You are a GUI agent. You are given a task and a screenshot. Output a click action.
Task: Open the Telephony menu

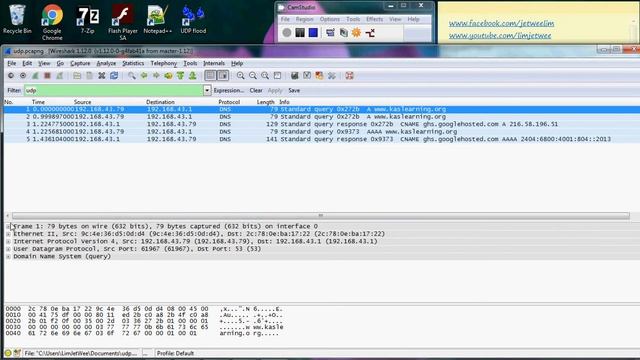coord(164,64)
